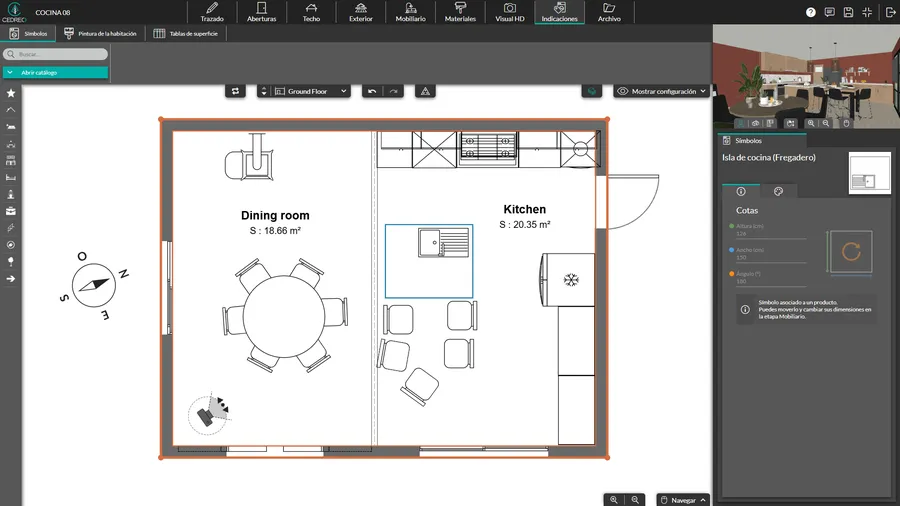Open the help question mark icon
Viewport: 900px width, 506px height.
810,12
